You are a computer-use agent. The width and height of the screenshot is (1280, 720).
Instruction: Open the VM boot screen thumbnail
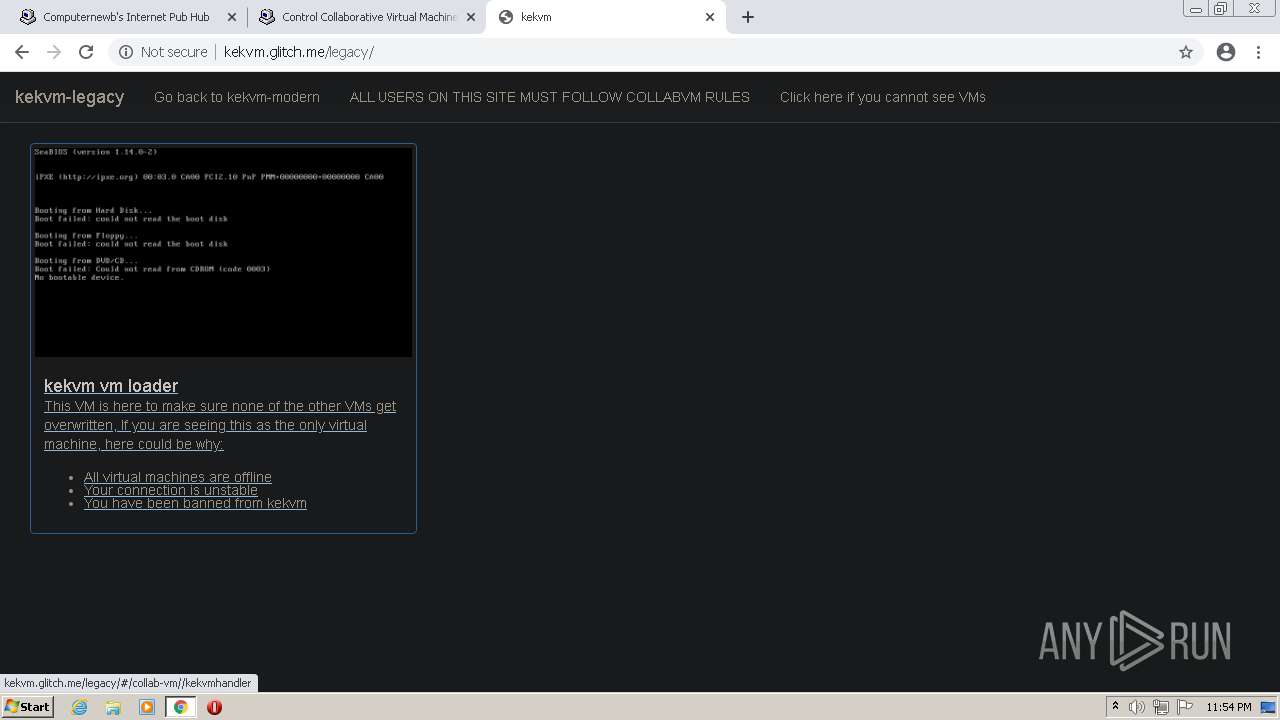click(223, 252)
